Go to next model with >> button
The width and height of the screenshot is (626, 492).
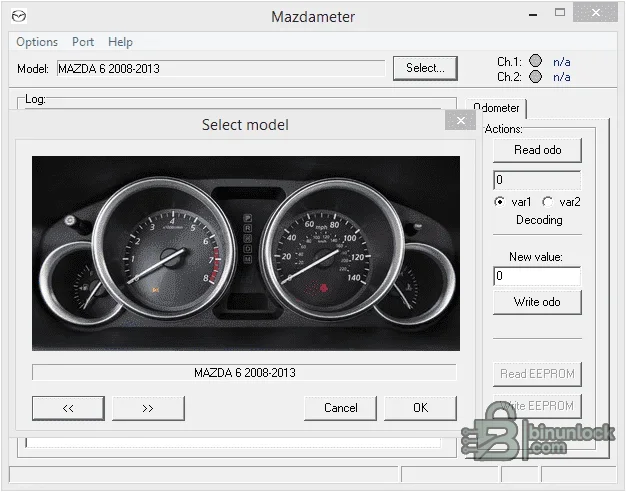(148, 408)
